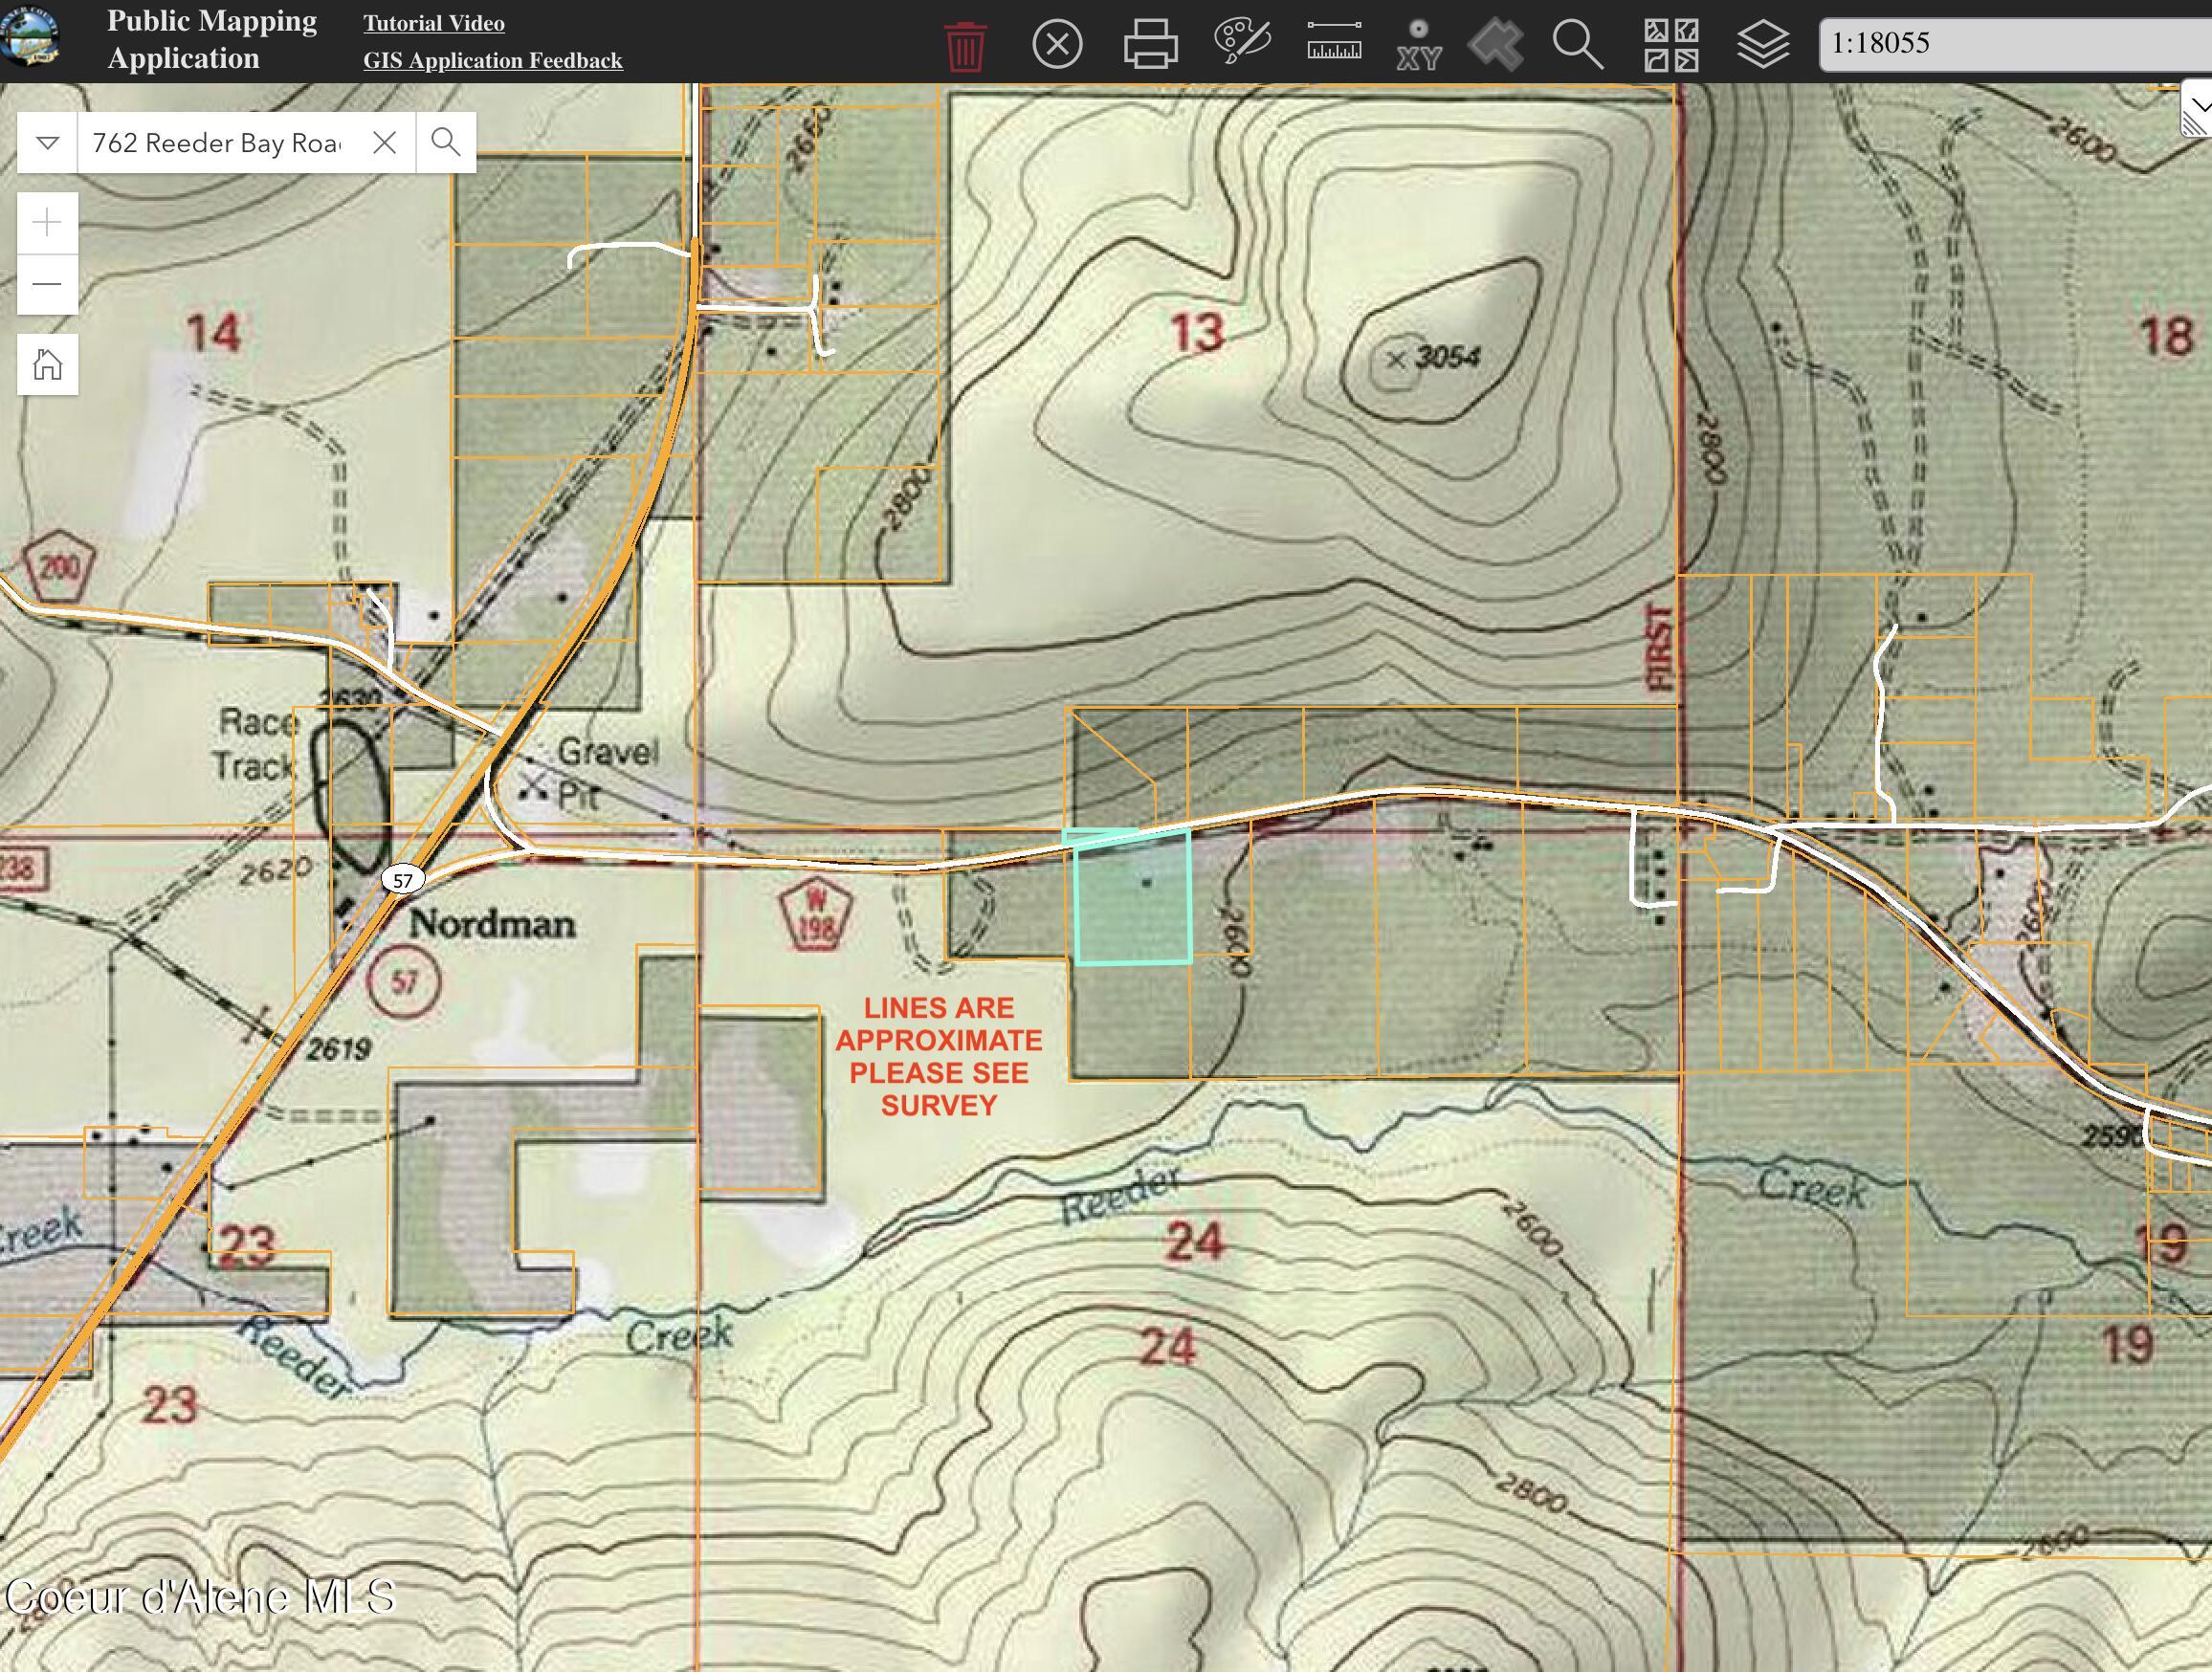This screenshot has width=2212, height=1672.
Task: Toggle the clear selection circle-X icon
Action: tap(1059, 43)
